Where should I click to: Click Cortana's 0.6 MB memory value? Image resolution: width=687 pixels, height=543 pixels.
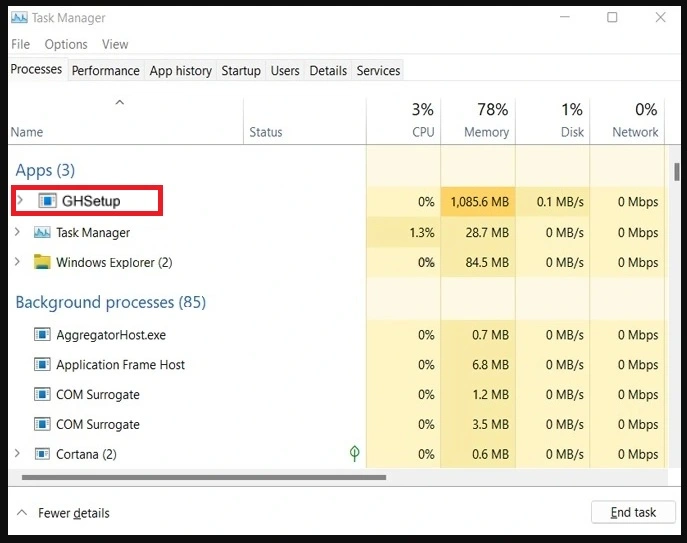click(x=490, y=454)
